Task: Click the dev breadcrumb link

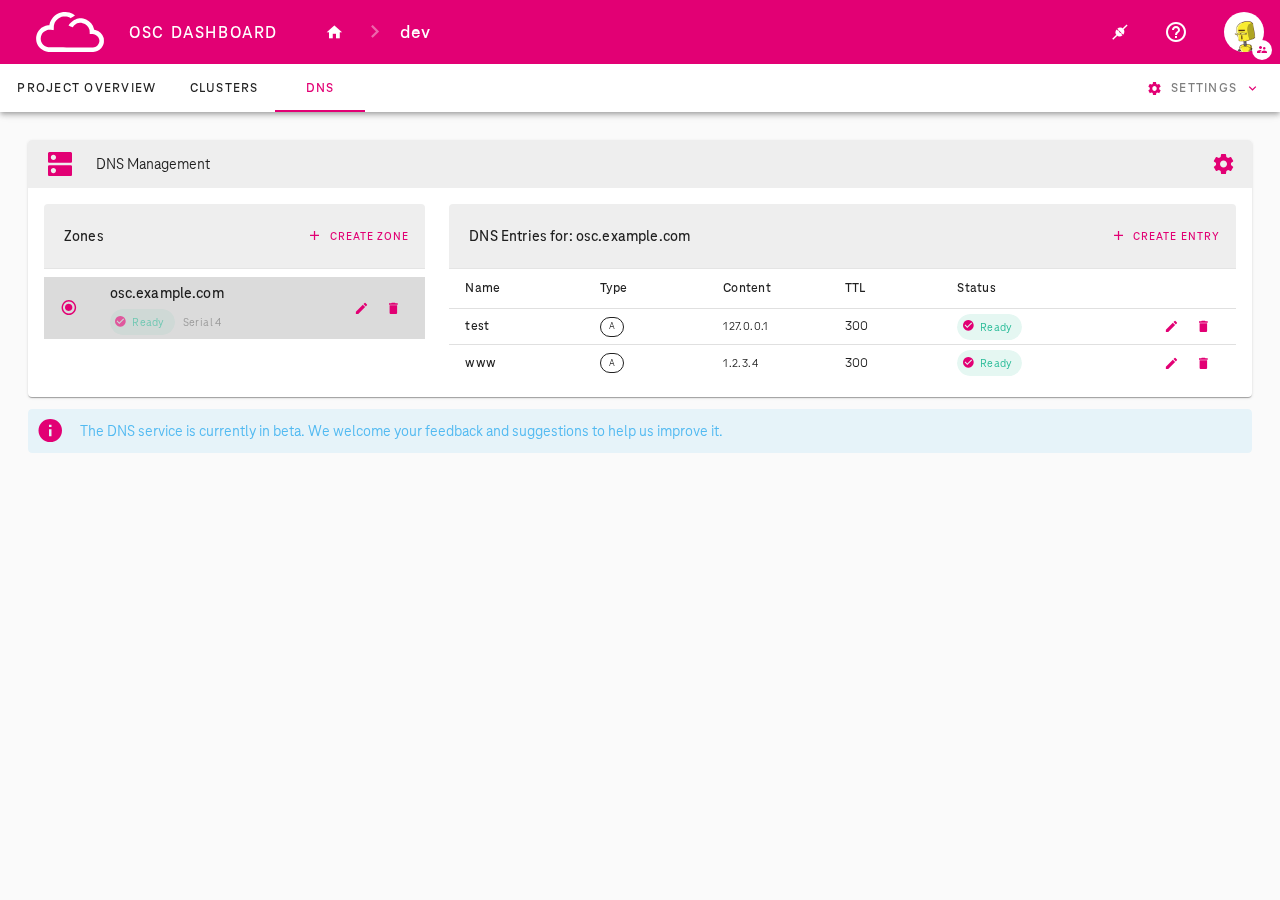Action: (x=415, y=31)
